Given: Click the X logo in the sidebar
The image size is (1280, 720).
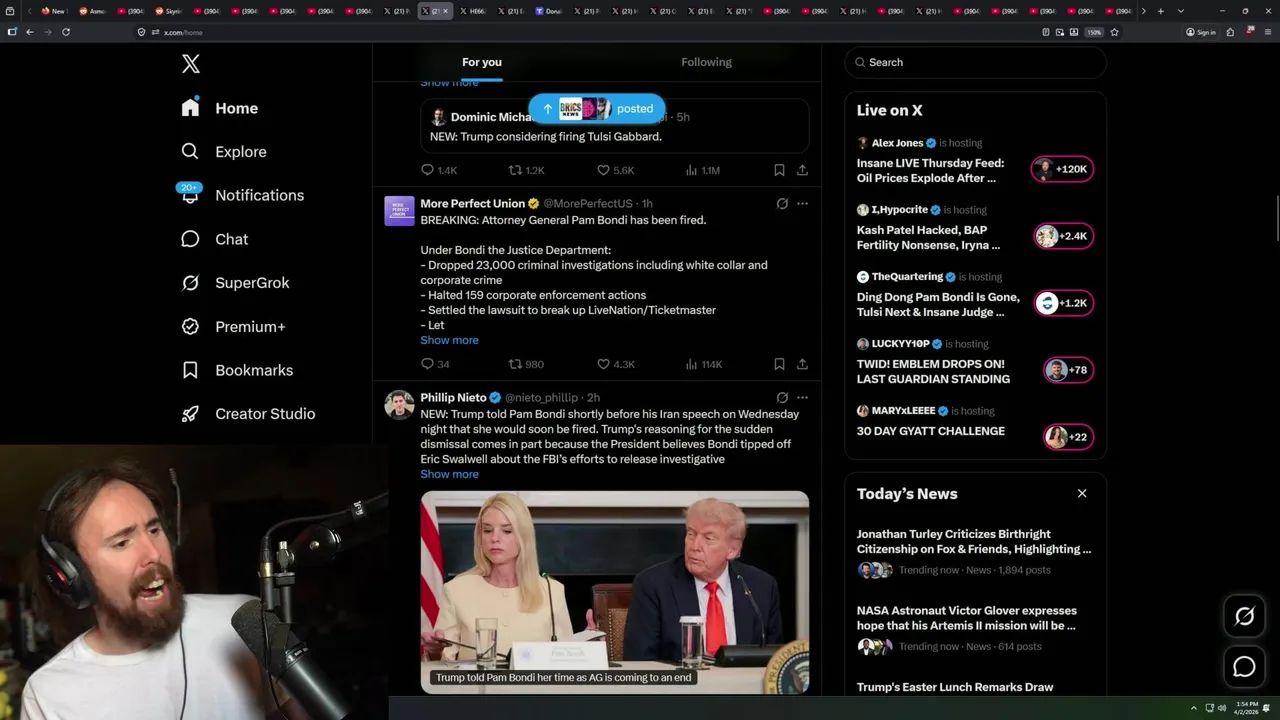Looking at the screenshot, I should coord(191,64).
